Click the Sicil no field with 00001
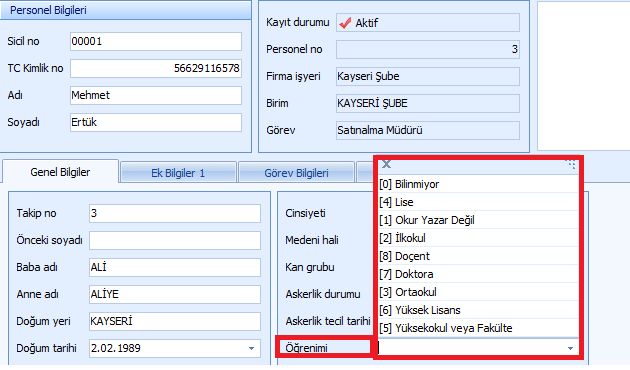The height and width of the screenshot is (370, 630). coord(156,41)
